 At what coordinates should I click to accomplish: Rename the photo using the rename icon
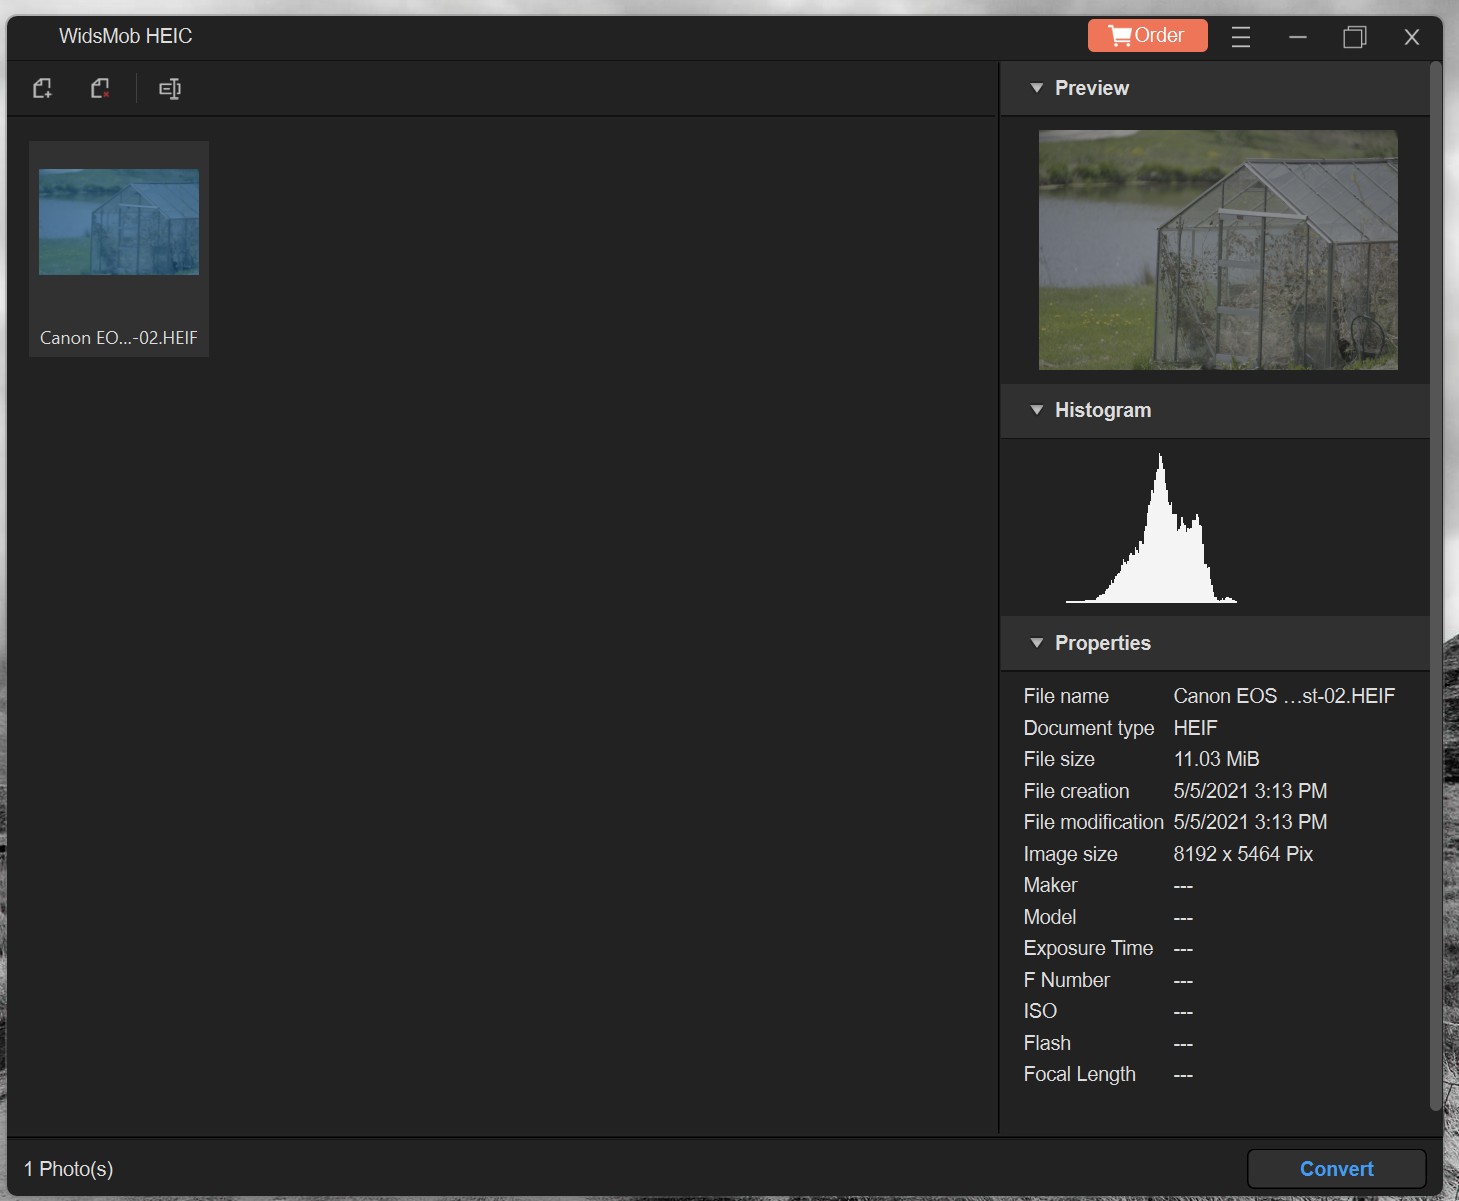(169, 88)
